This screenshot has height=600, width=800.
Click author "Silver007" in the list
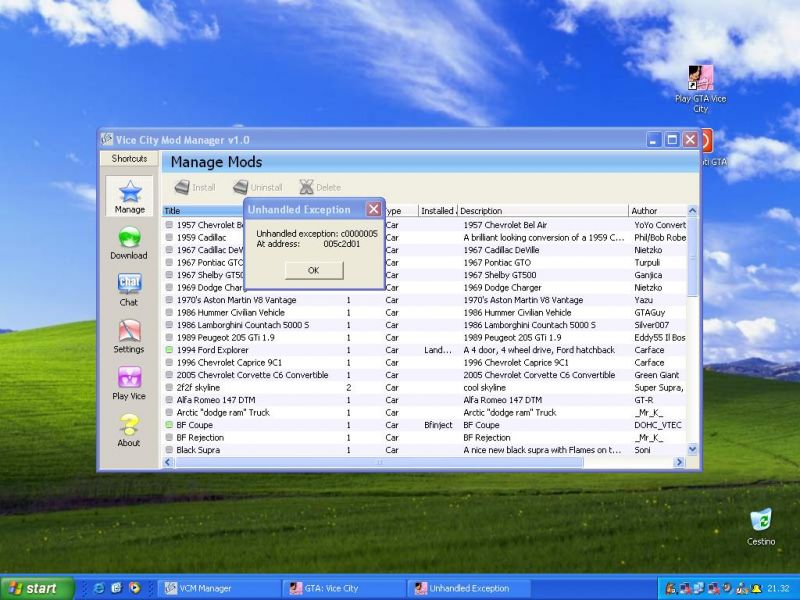(652, 325)
